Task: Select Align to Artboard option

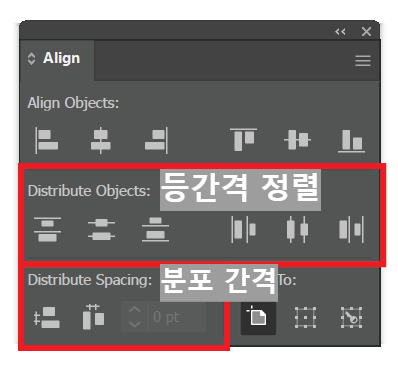Action: point(258,318)
